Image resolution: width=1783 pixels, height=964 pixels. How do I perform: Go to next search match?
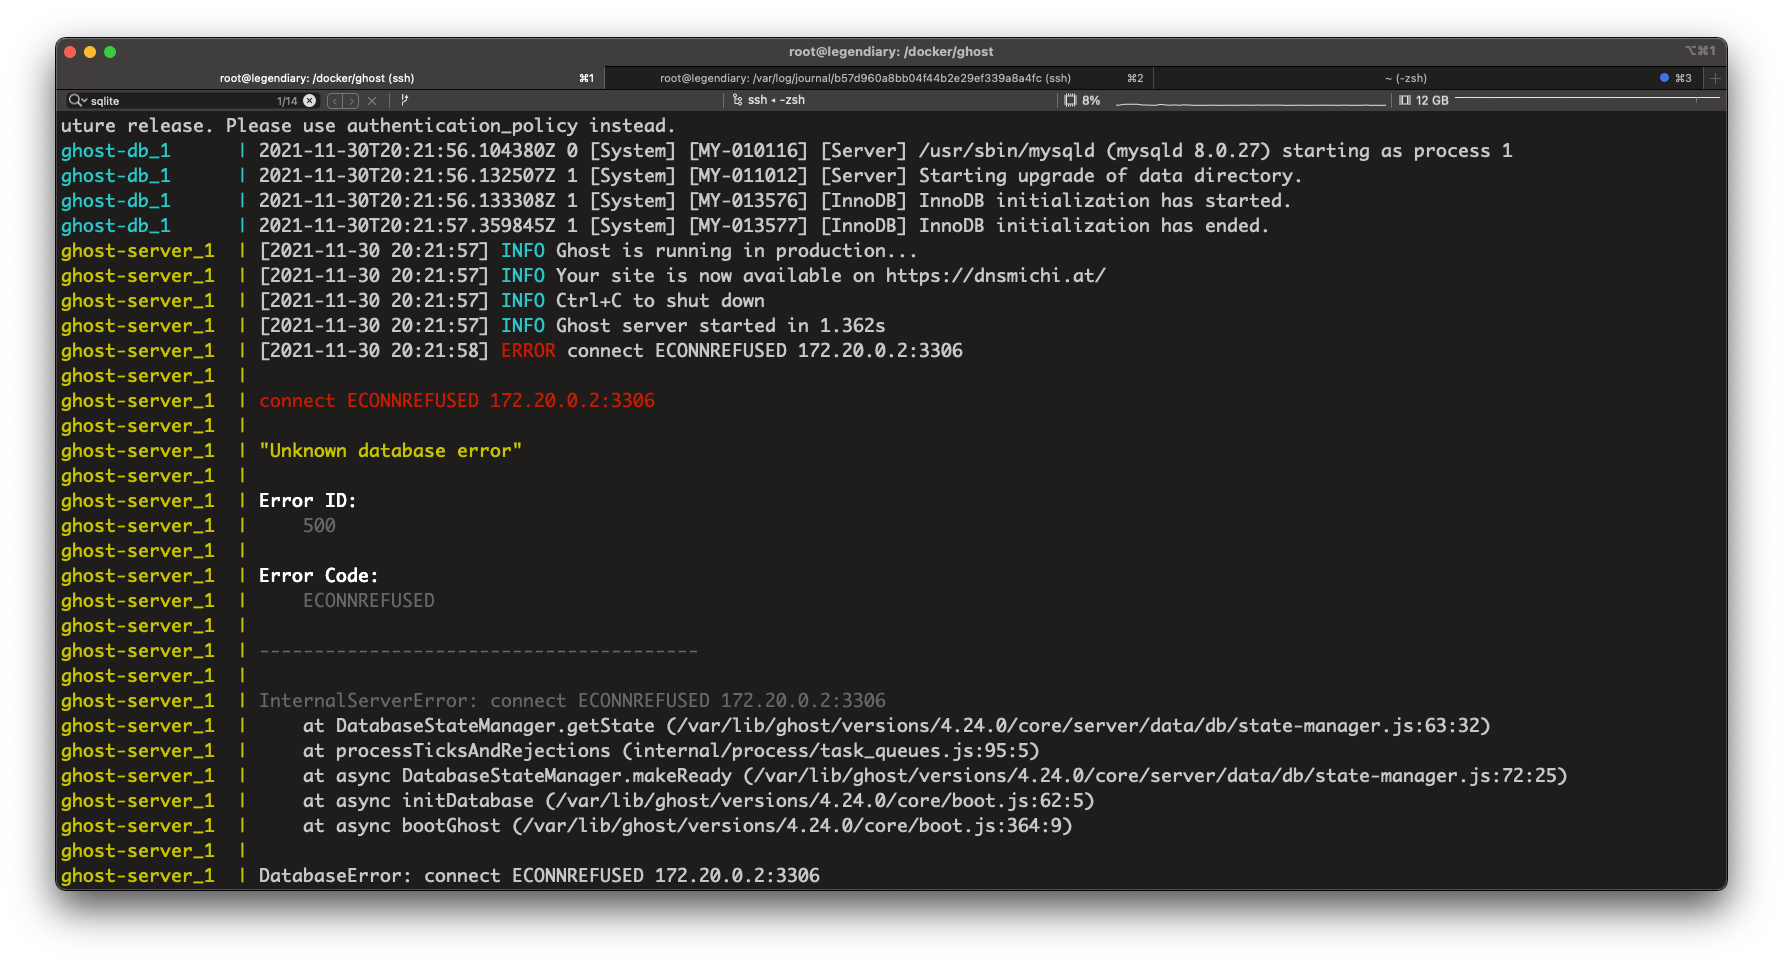pyautogui.click(x=350, y=101)
